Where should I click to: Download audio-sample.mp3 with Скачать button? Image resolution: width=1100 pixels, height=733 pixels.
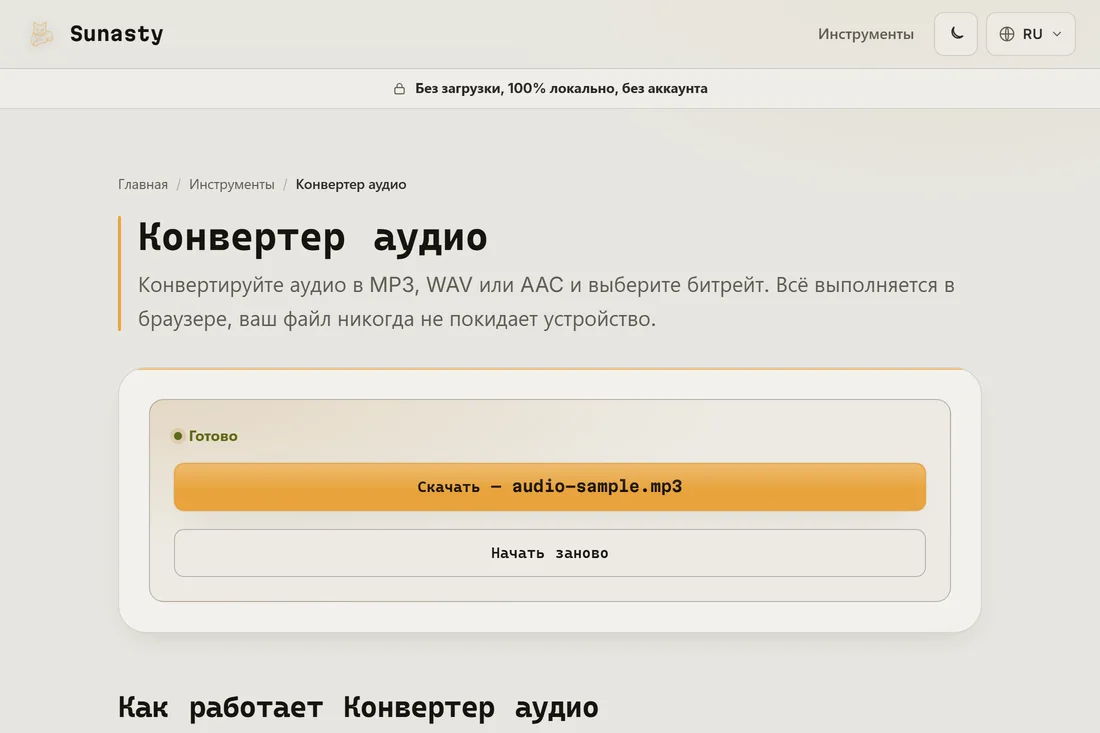click(550, 487)
